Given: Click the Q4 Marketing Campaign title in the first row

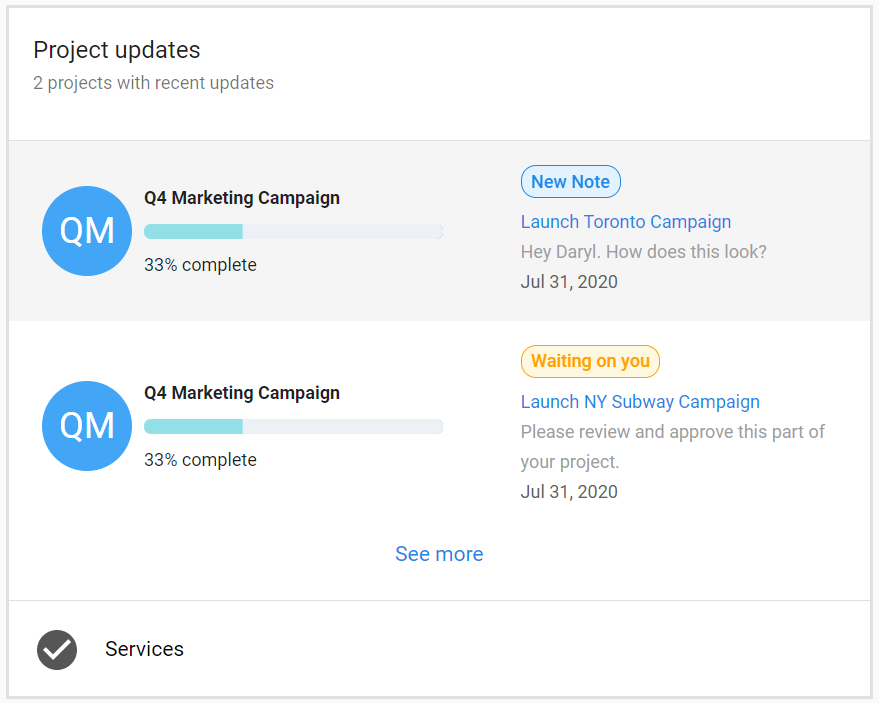Looking at the screenshot, I should [242, 198].
